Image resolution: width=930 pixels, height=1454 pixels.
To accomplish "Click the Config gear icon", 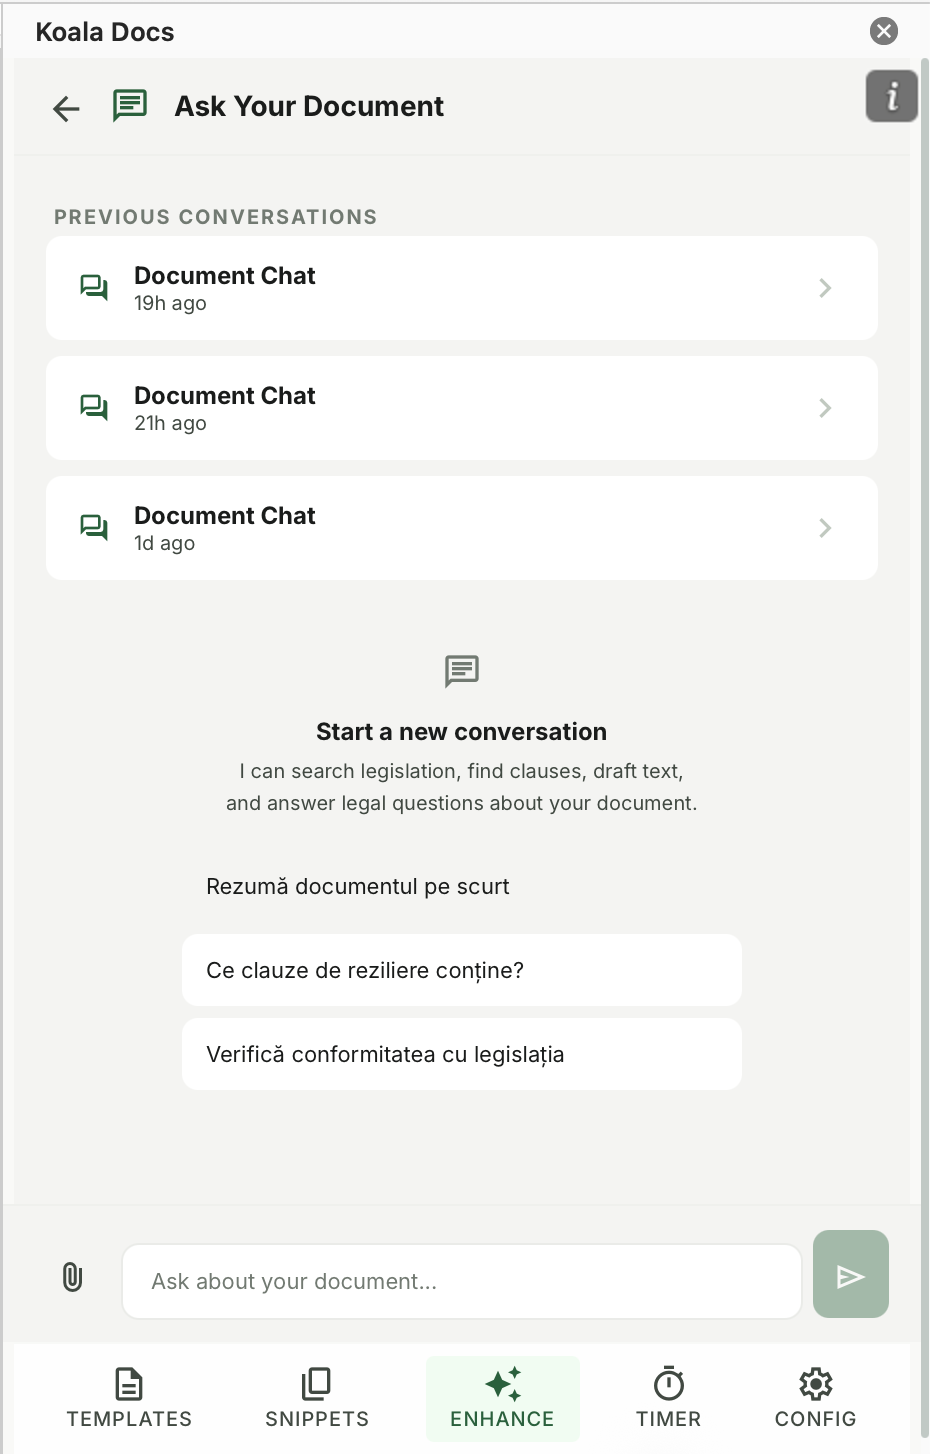I will [x=815, y=1384].
